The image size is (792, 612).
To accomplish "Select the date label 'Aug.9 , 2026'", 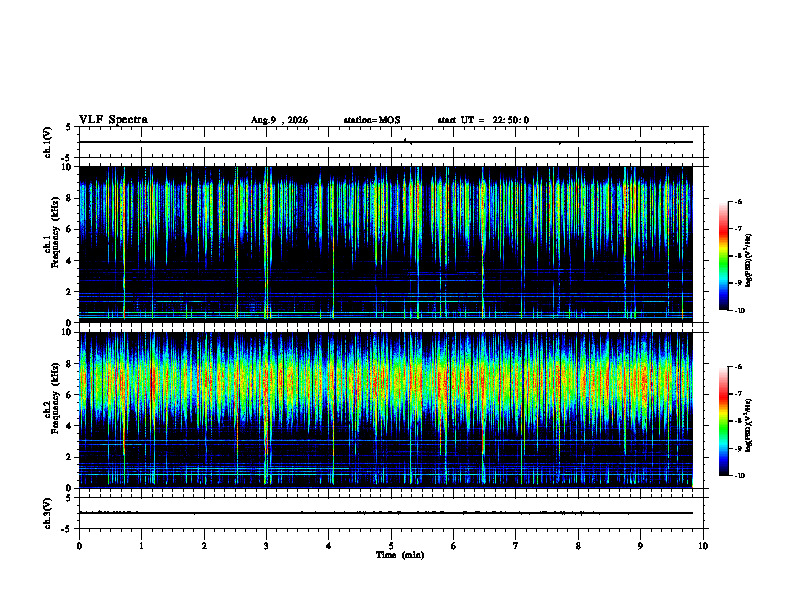I will pos(279,120).
